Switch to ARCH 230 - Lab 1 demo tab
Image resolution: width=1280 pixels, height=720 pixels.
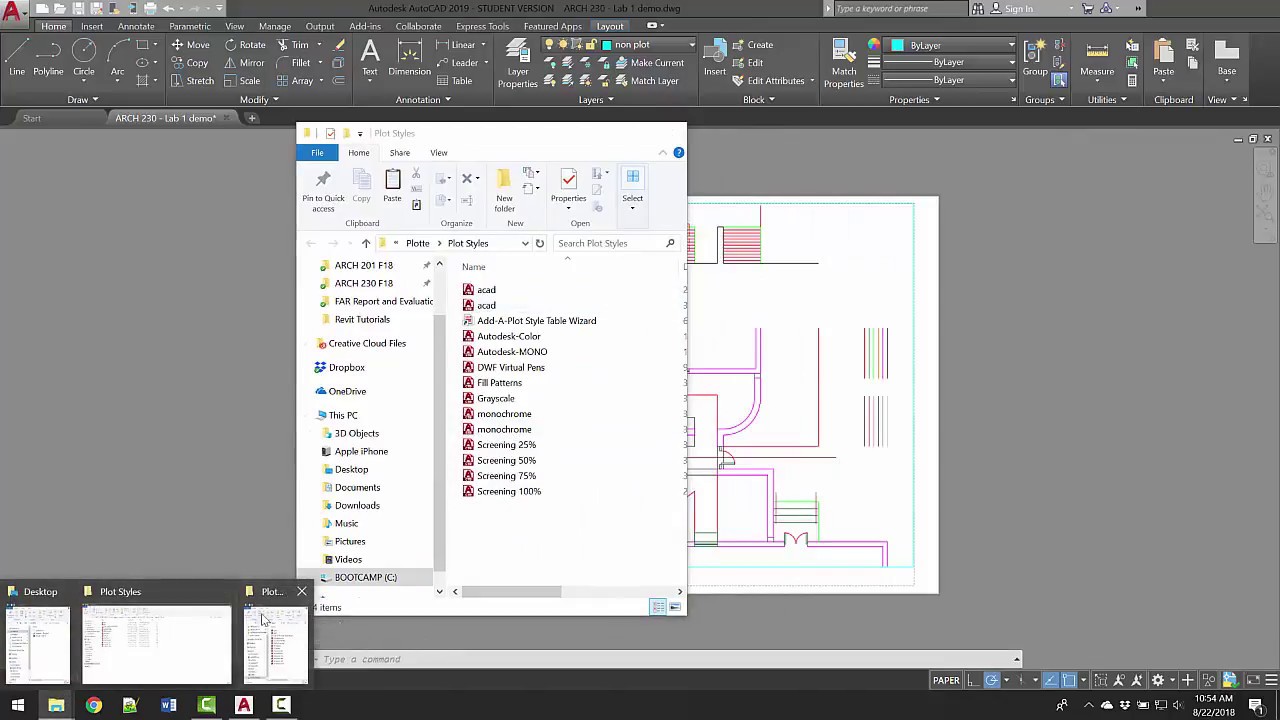point(165,118)
